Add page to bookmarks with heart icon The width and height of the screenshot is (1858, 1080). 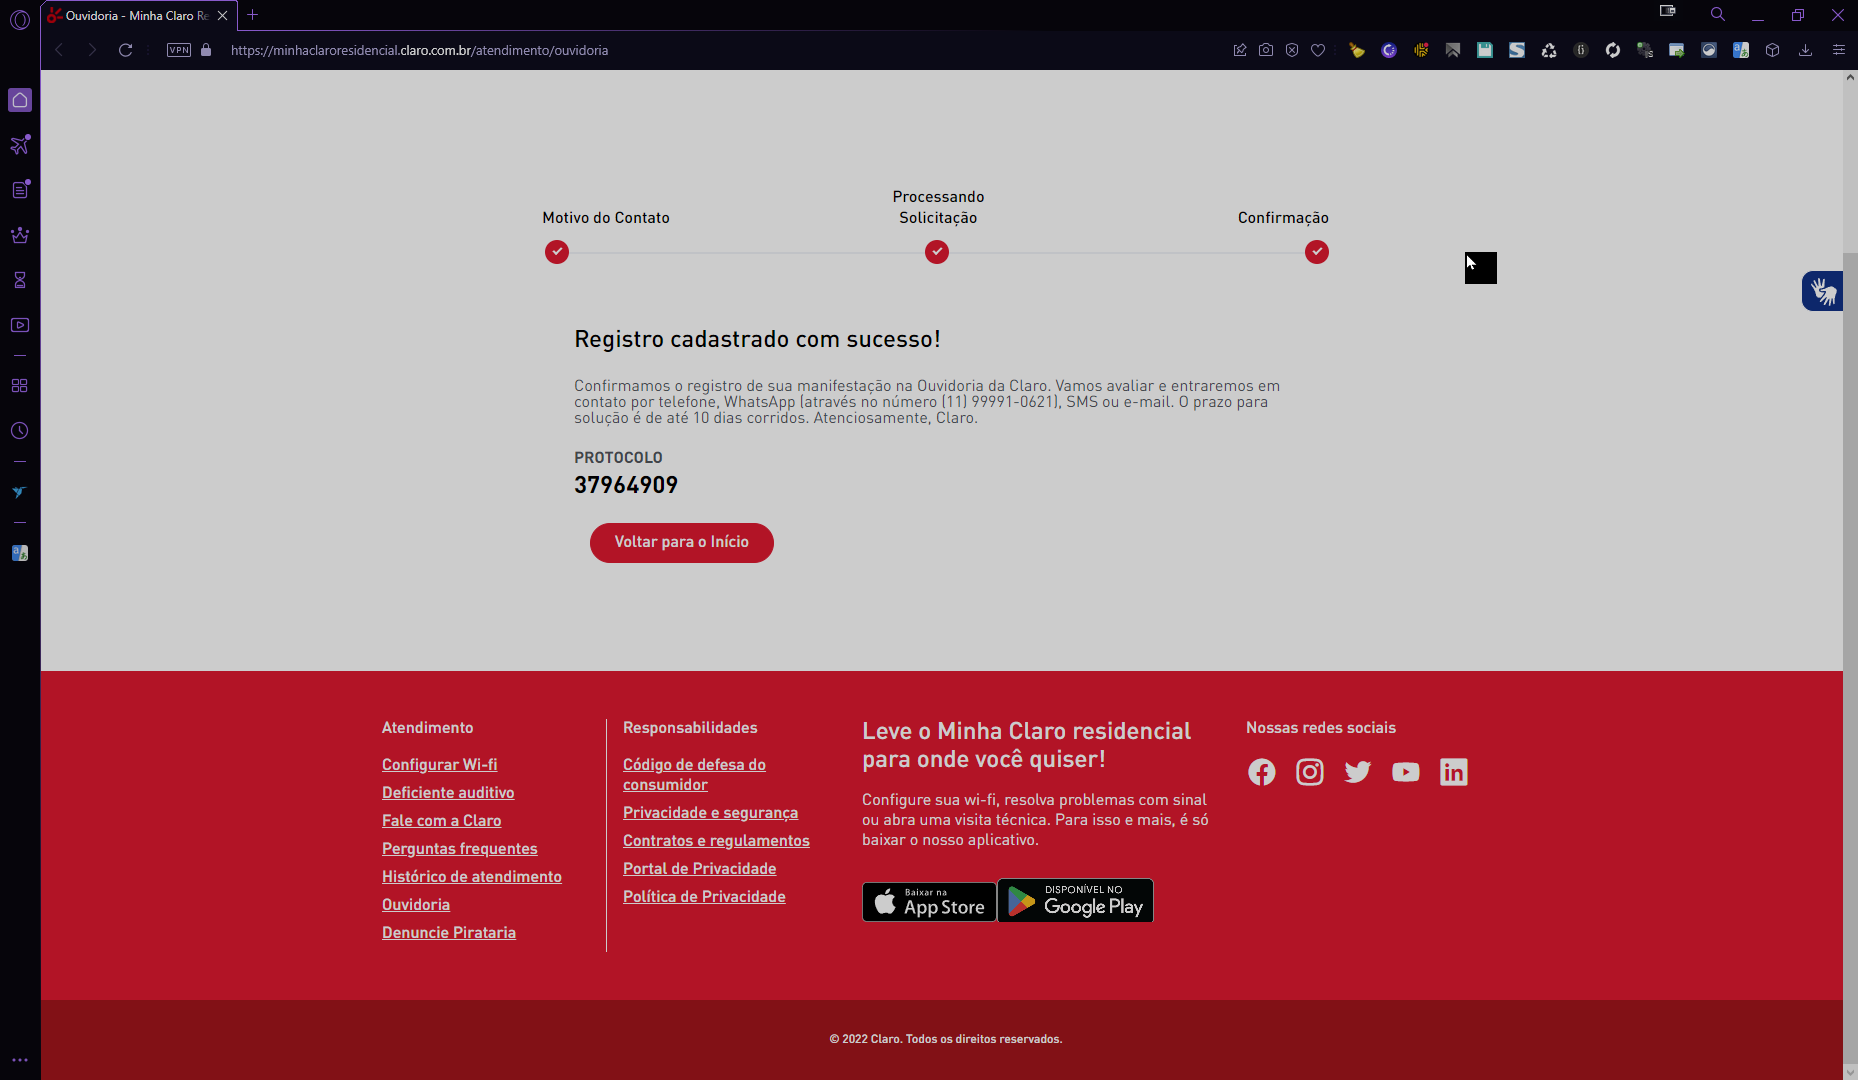[x=1318, y=50]
